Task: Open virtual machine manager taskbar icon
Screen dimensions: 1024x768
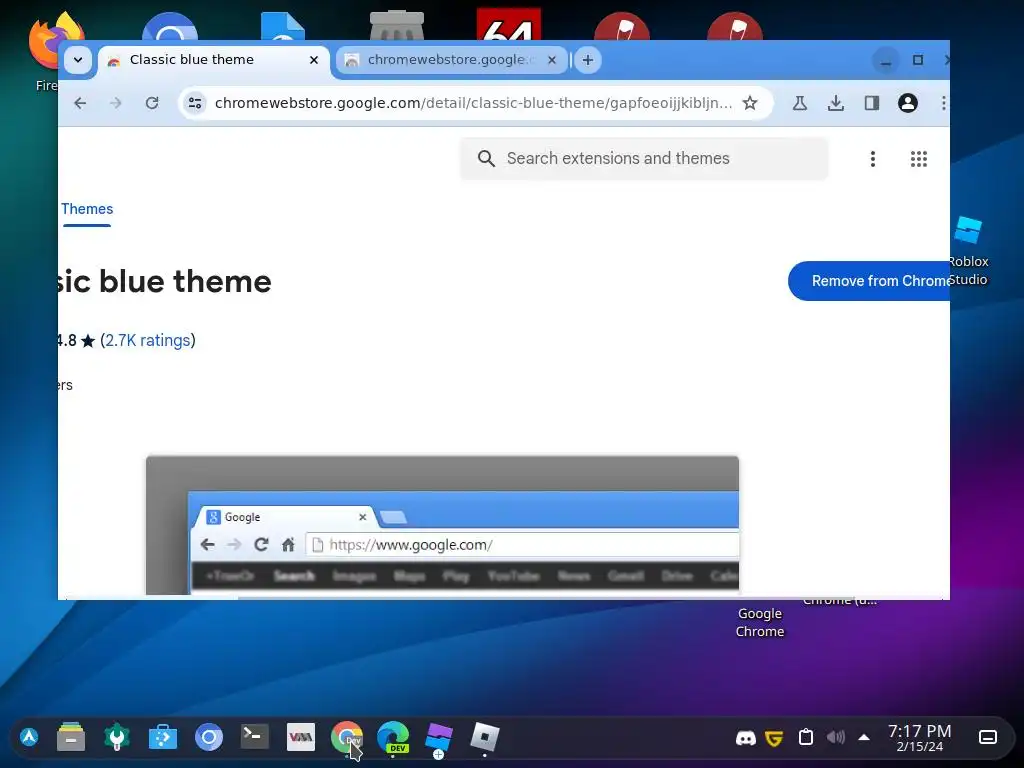Action: (300, 737)
